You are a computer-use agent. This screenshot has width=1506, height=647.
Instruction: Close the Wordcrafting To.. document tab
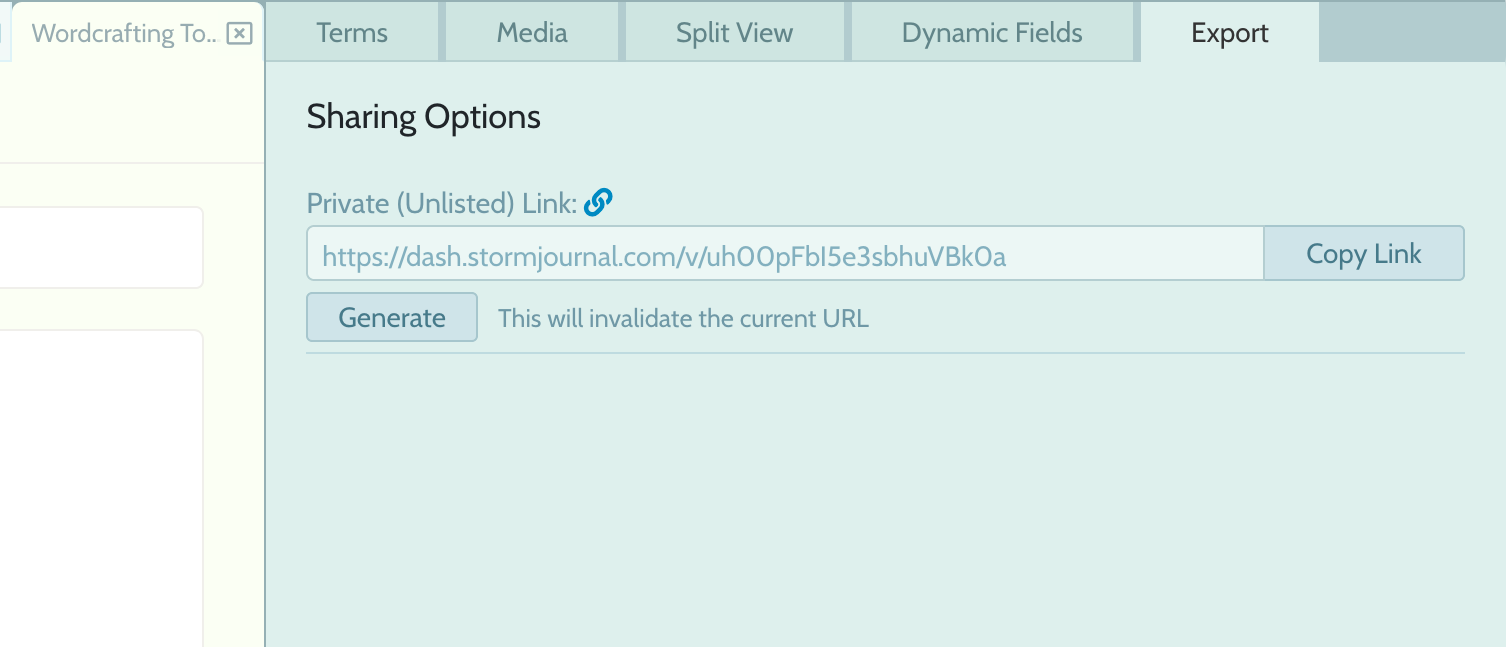pos(239,34)
